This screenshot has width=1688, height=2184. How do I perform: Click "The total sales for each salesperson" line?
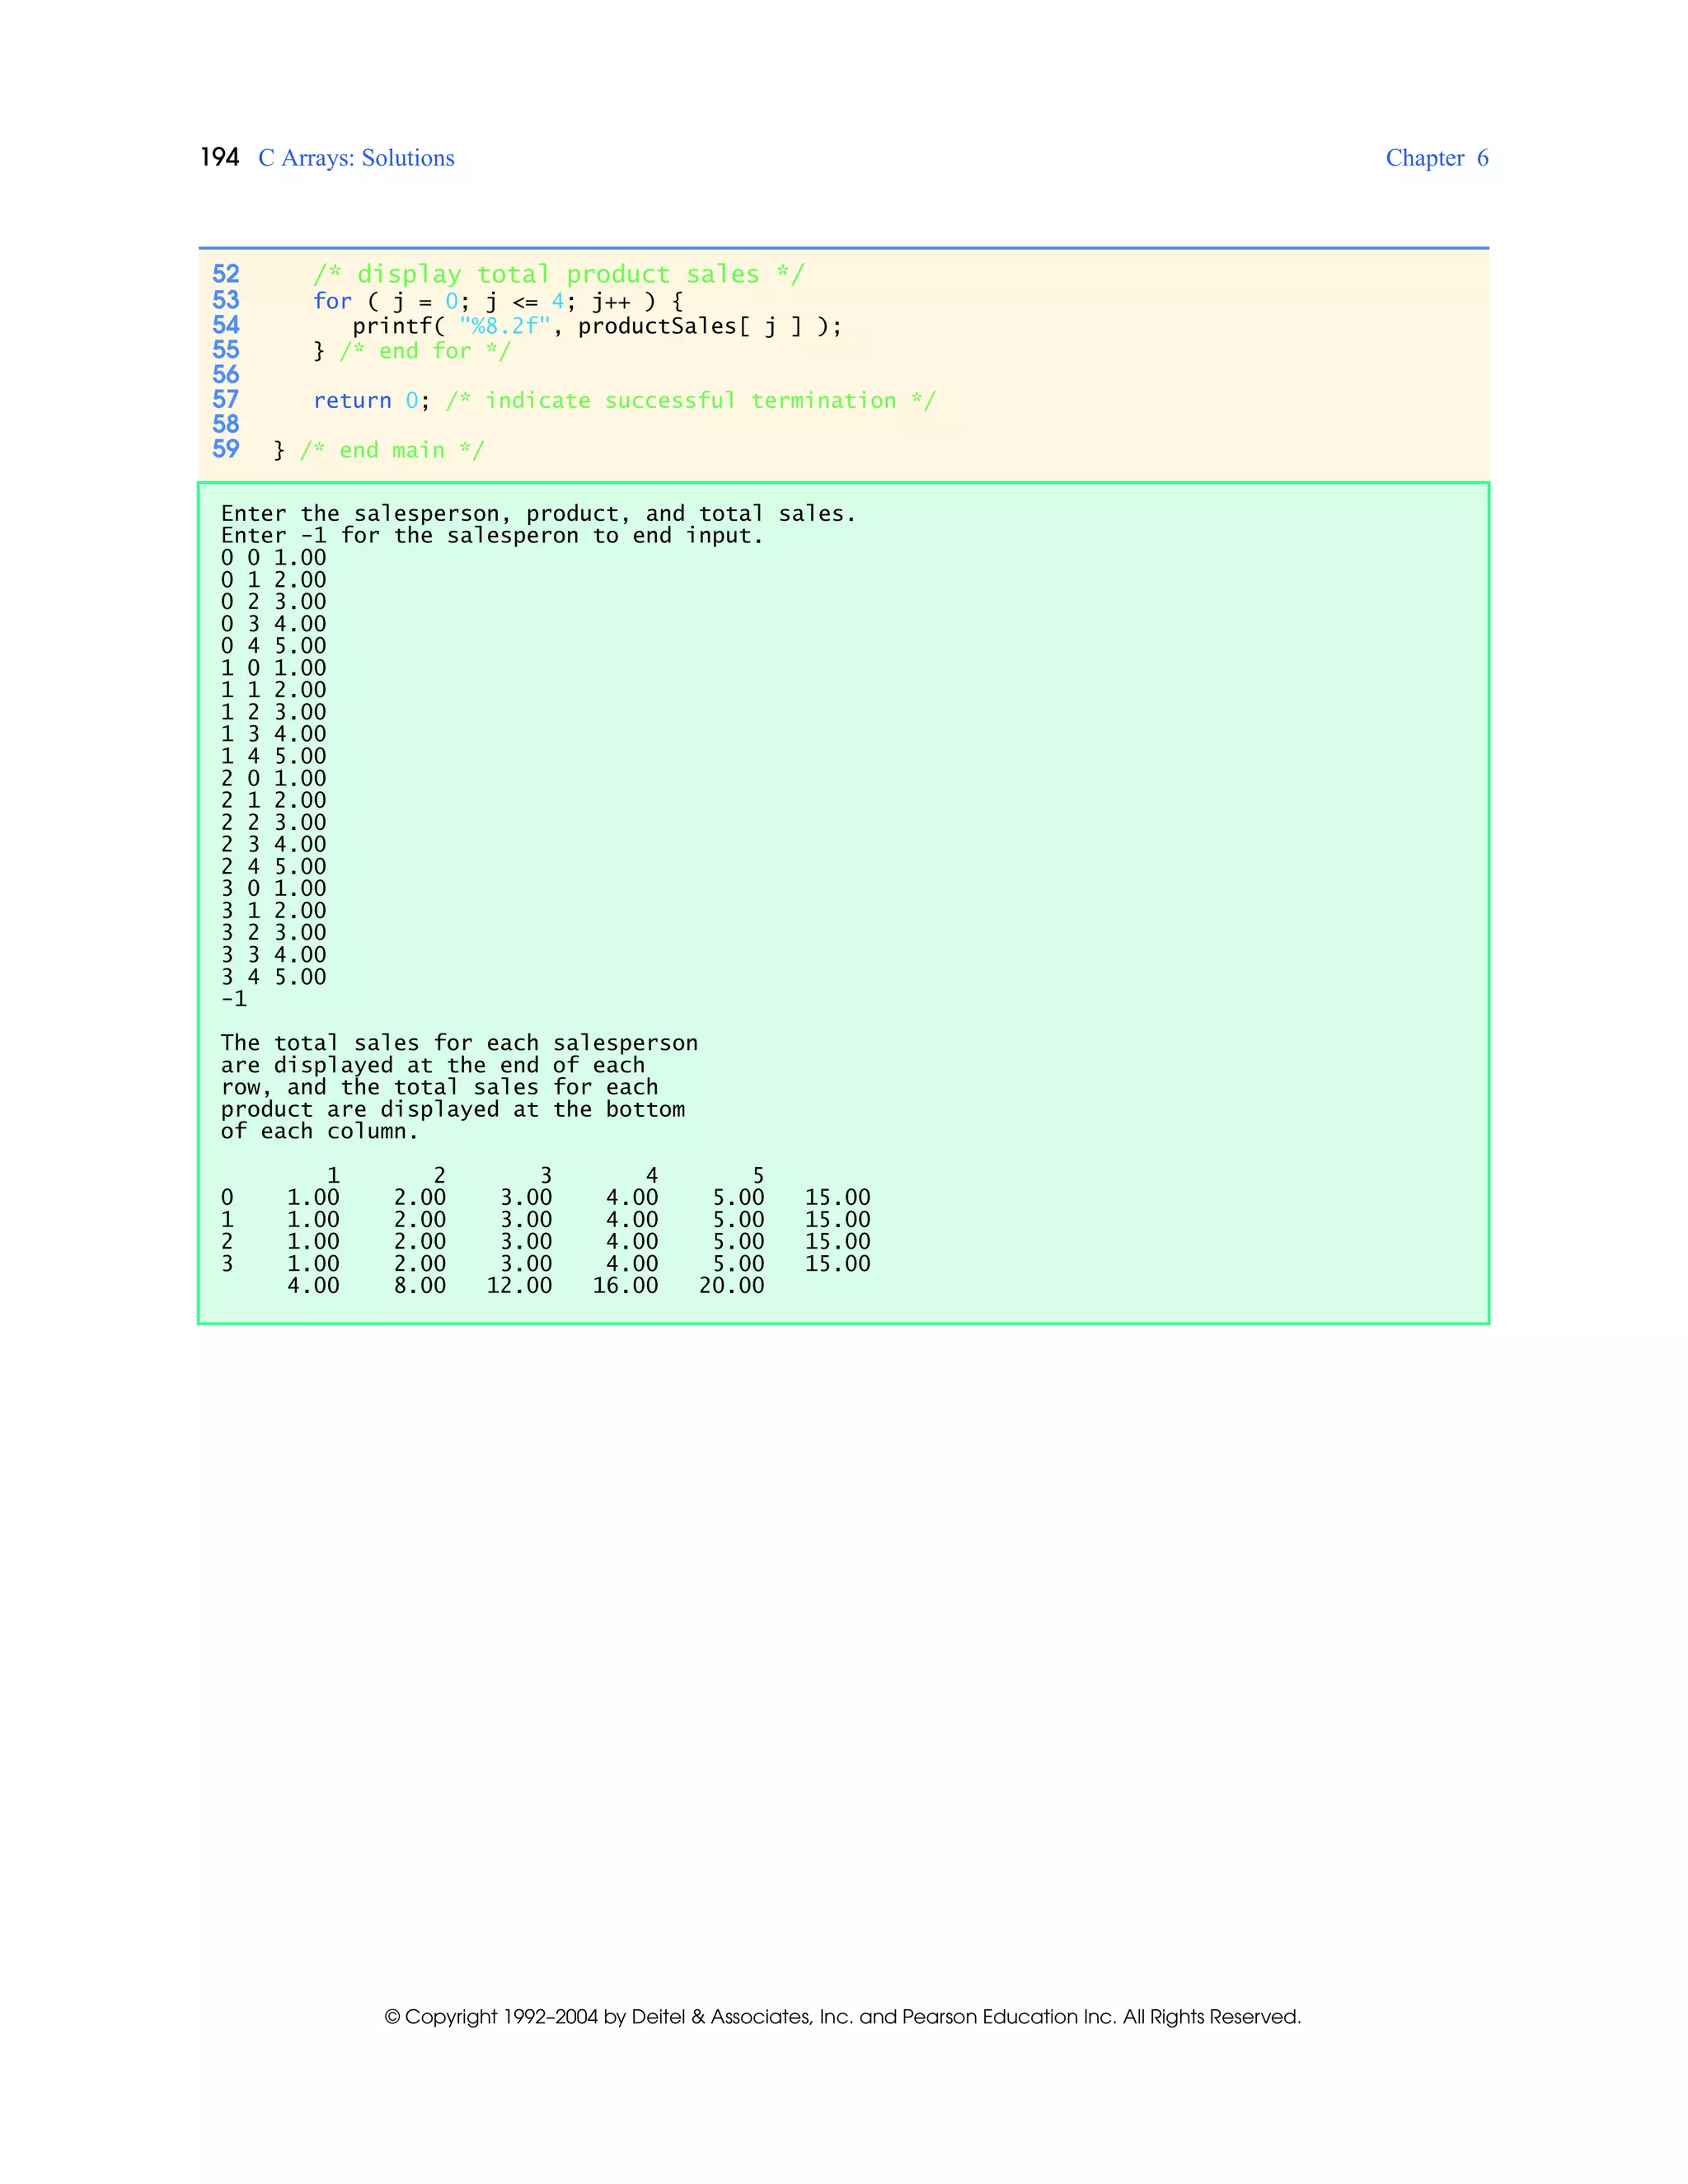pos(460,1043)
